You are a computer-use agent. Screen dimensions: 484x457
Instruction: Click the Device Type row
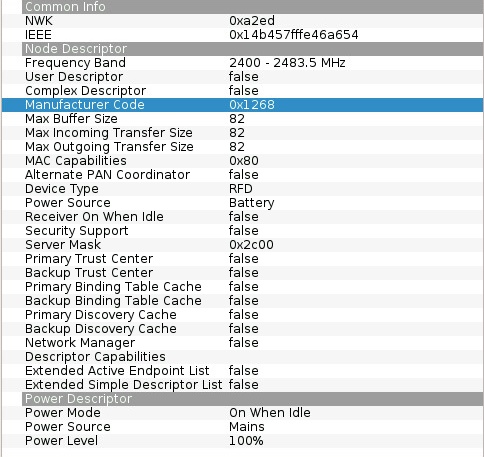tap(243, 189)
